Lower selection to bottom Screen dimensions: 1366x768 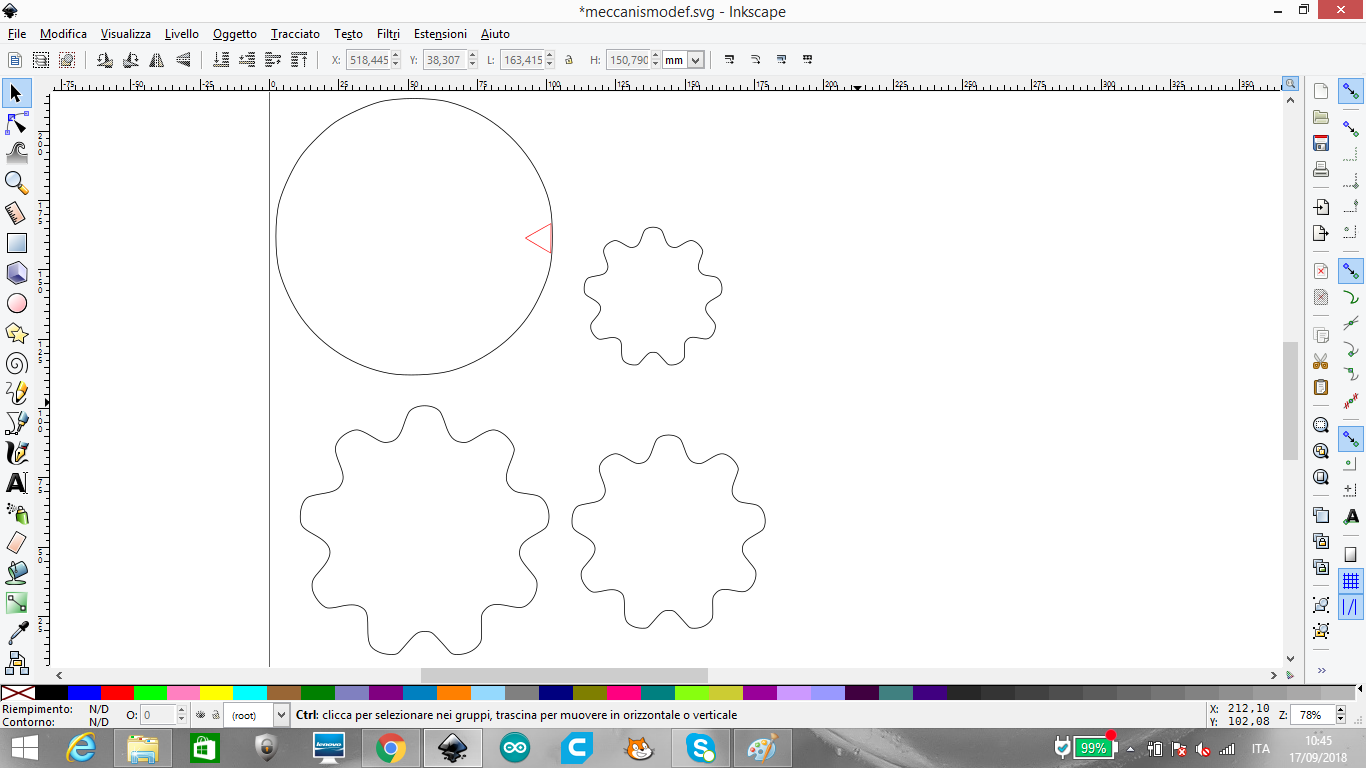(221, 60)
